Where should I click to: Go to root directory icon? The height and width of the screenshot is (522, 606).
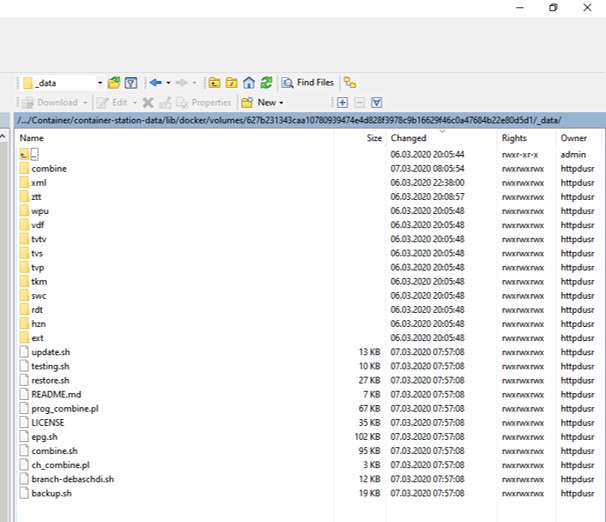[232, 83]
